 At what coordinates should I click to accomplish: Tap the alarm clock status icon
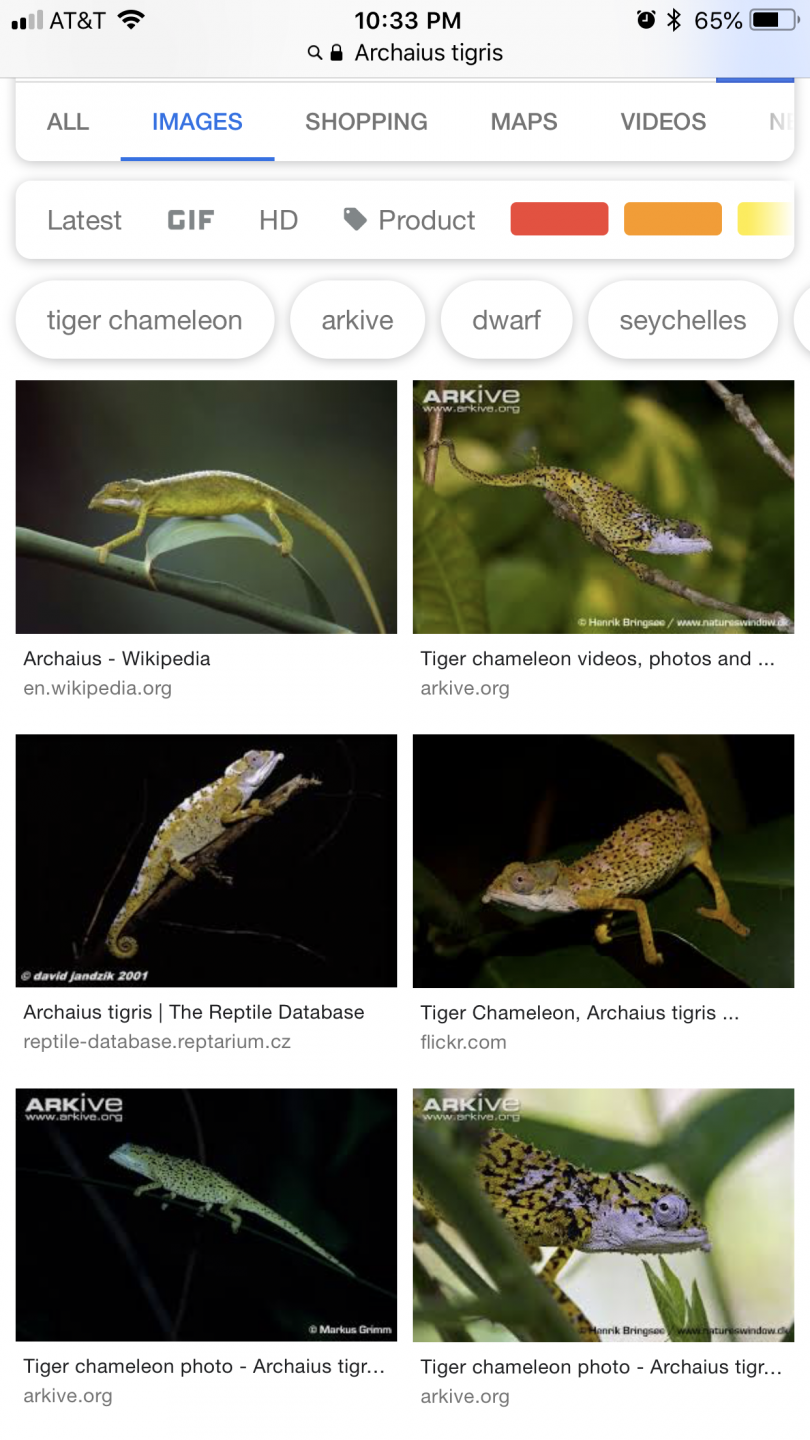coord(646,20)
